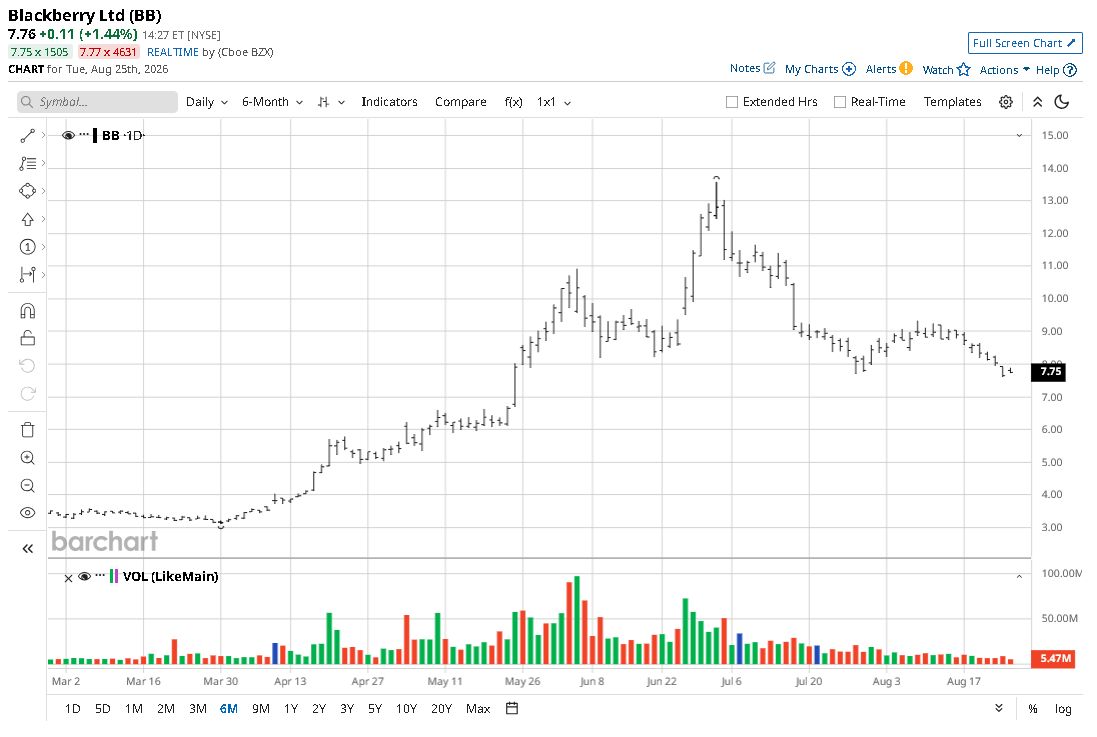1097x737 pixels.
Task: Collapse the VOL pane chevron
Action: tap(1019, 577)
